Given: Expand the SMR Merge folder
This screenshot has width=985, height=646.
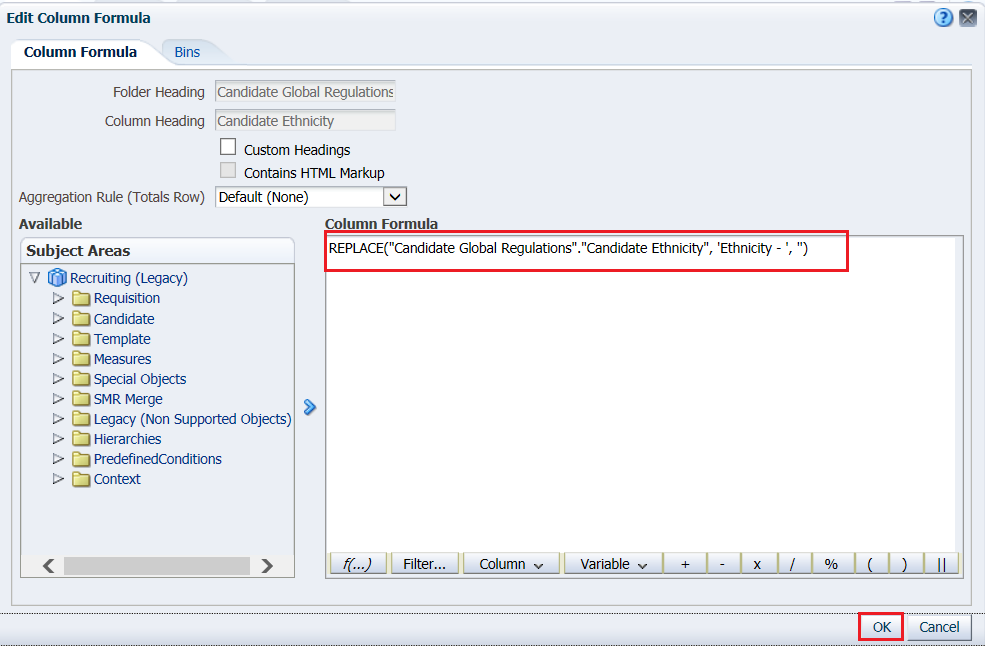Looking at the screenshot, I should tap(58, 398).
